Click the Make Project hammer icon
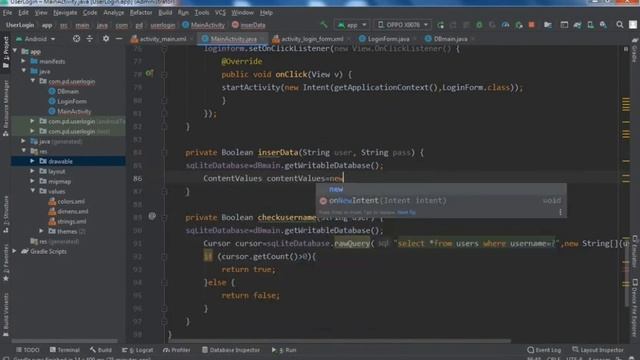This screenshot has width=640, height=360. coord(324,25)
